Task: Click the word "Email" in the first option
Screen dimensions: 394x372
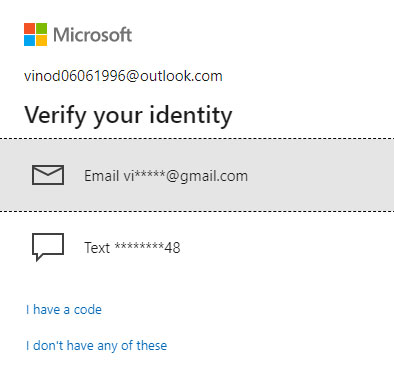Action: click(x=102, y=176)
